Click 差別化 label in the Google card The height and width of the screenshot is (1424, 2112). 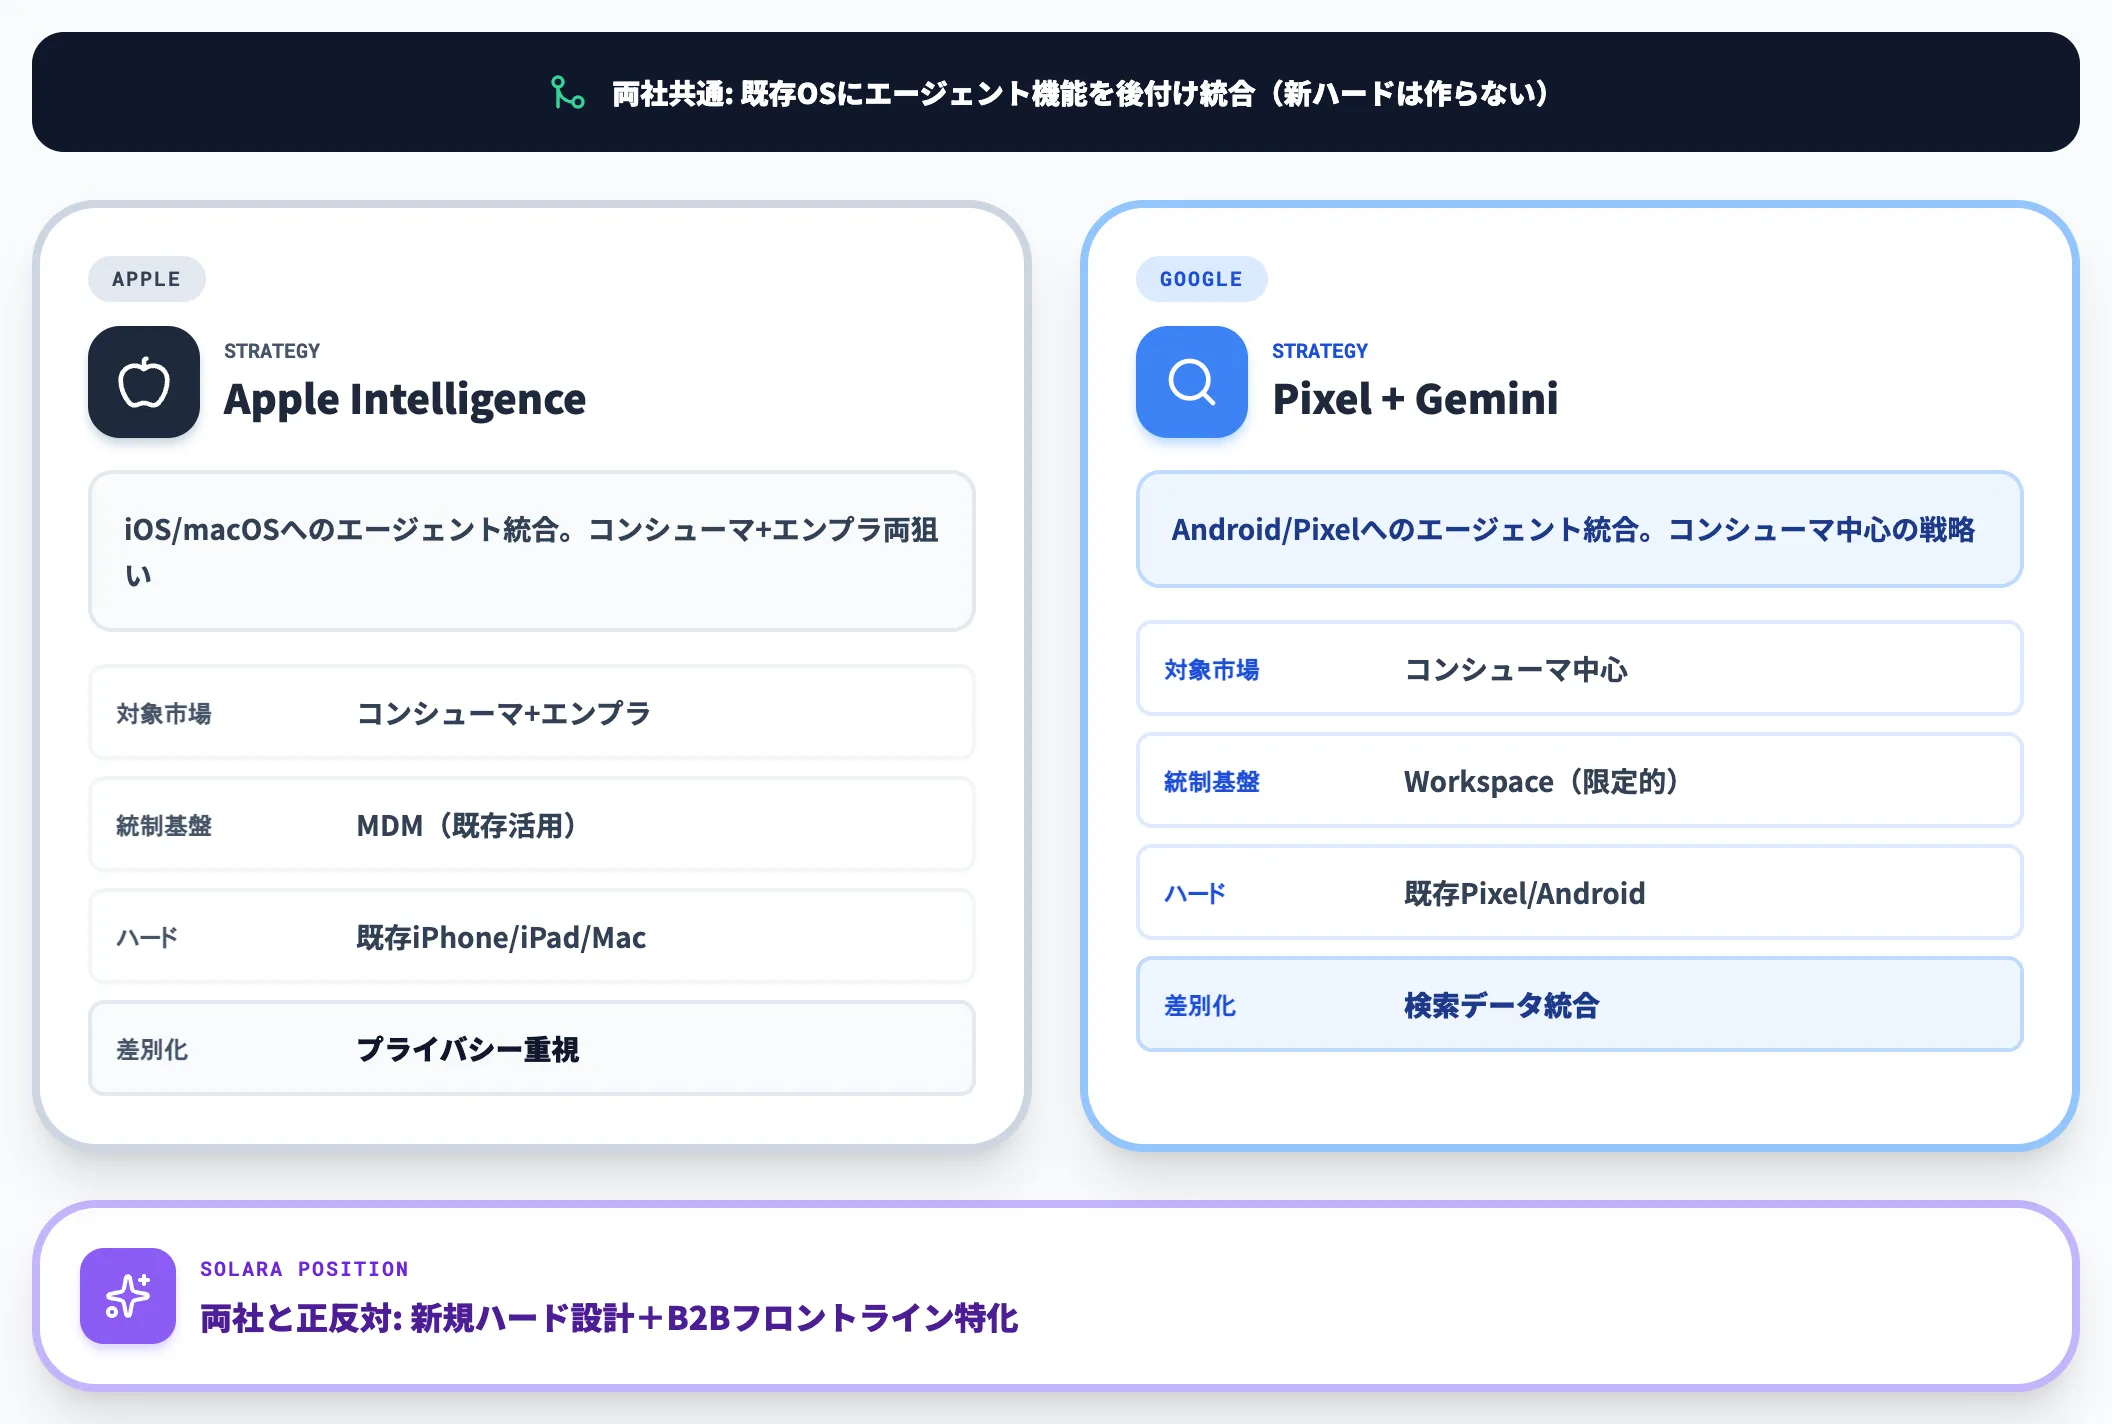[1200, 1005]
